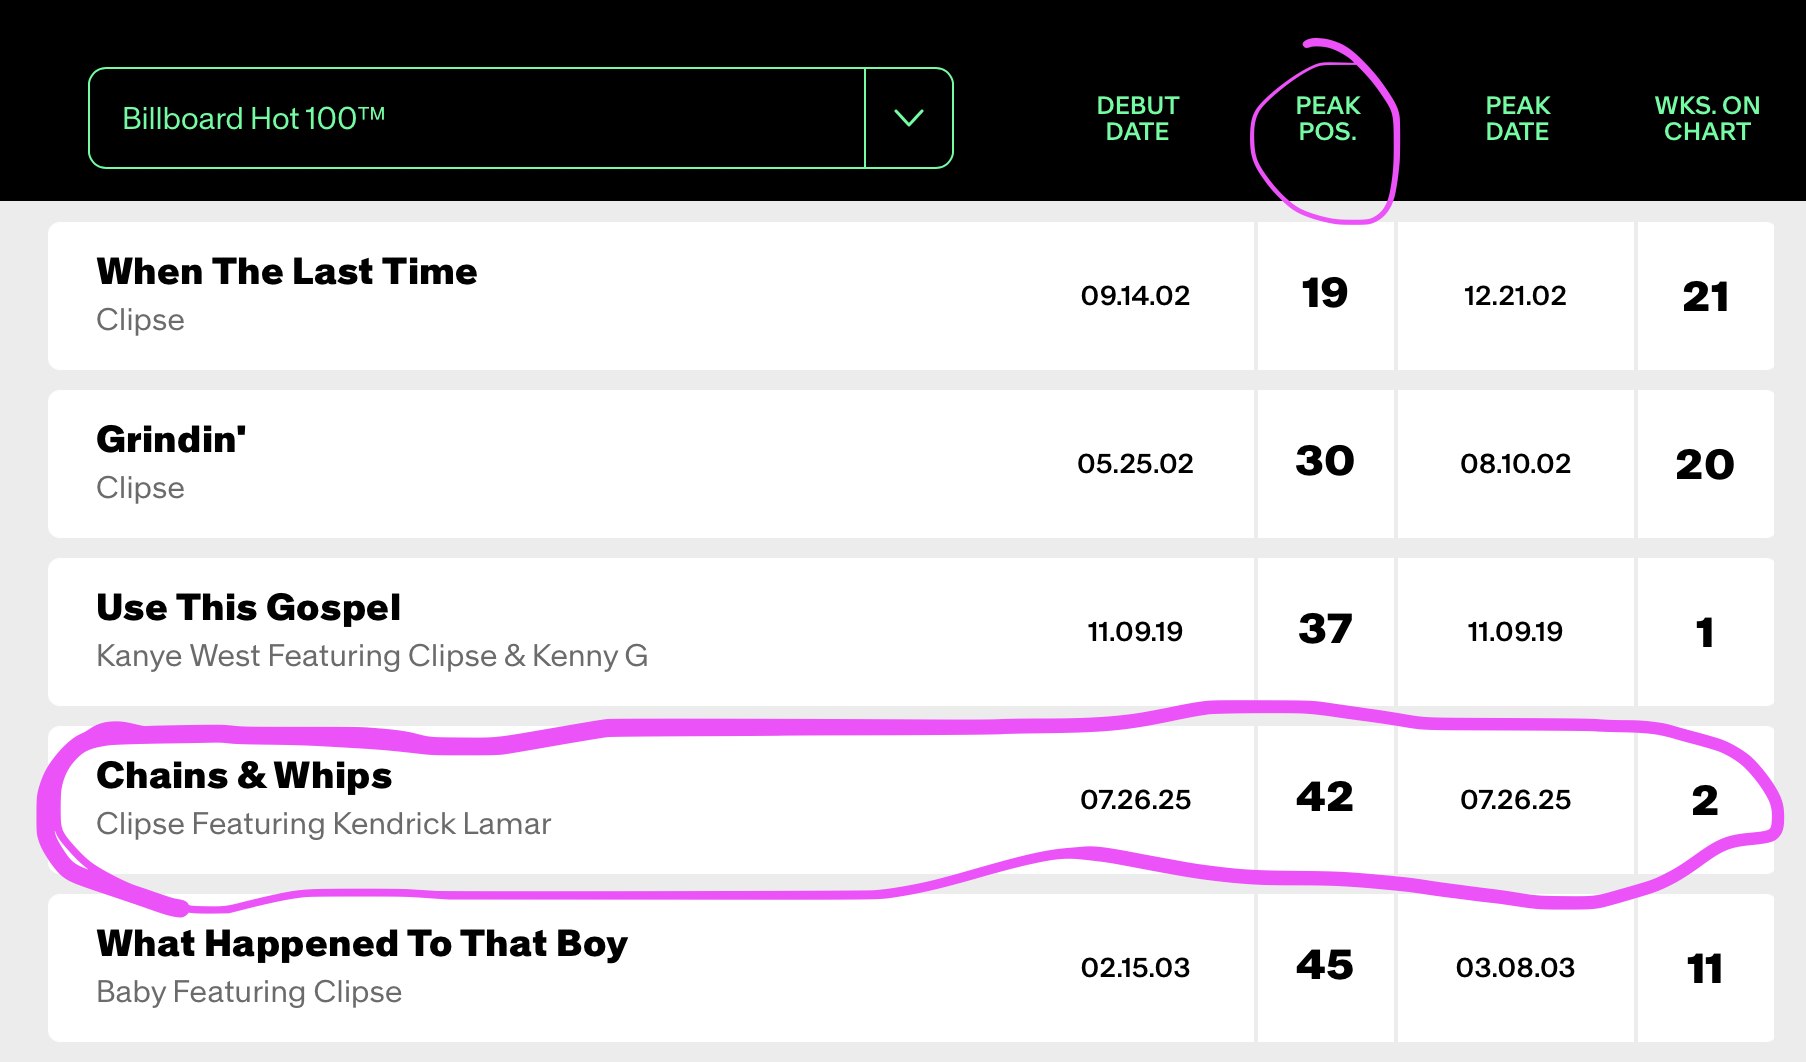Open the chart selector dropdown arrow
The width and height of the screenshot is (1806, 1062).
coord(908,118)
